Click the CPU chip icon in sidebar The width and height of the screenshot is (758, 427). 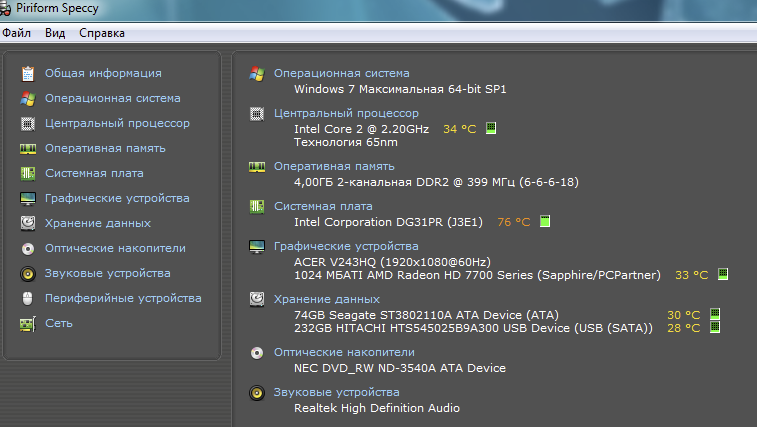tap(28, 124)
